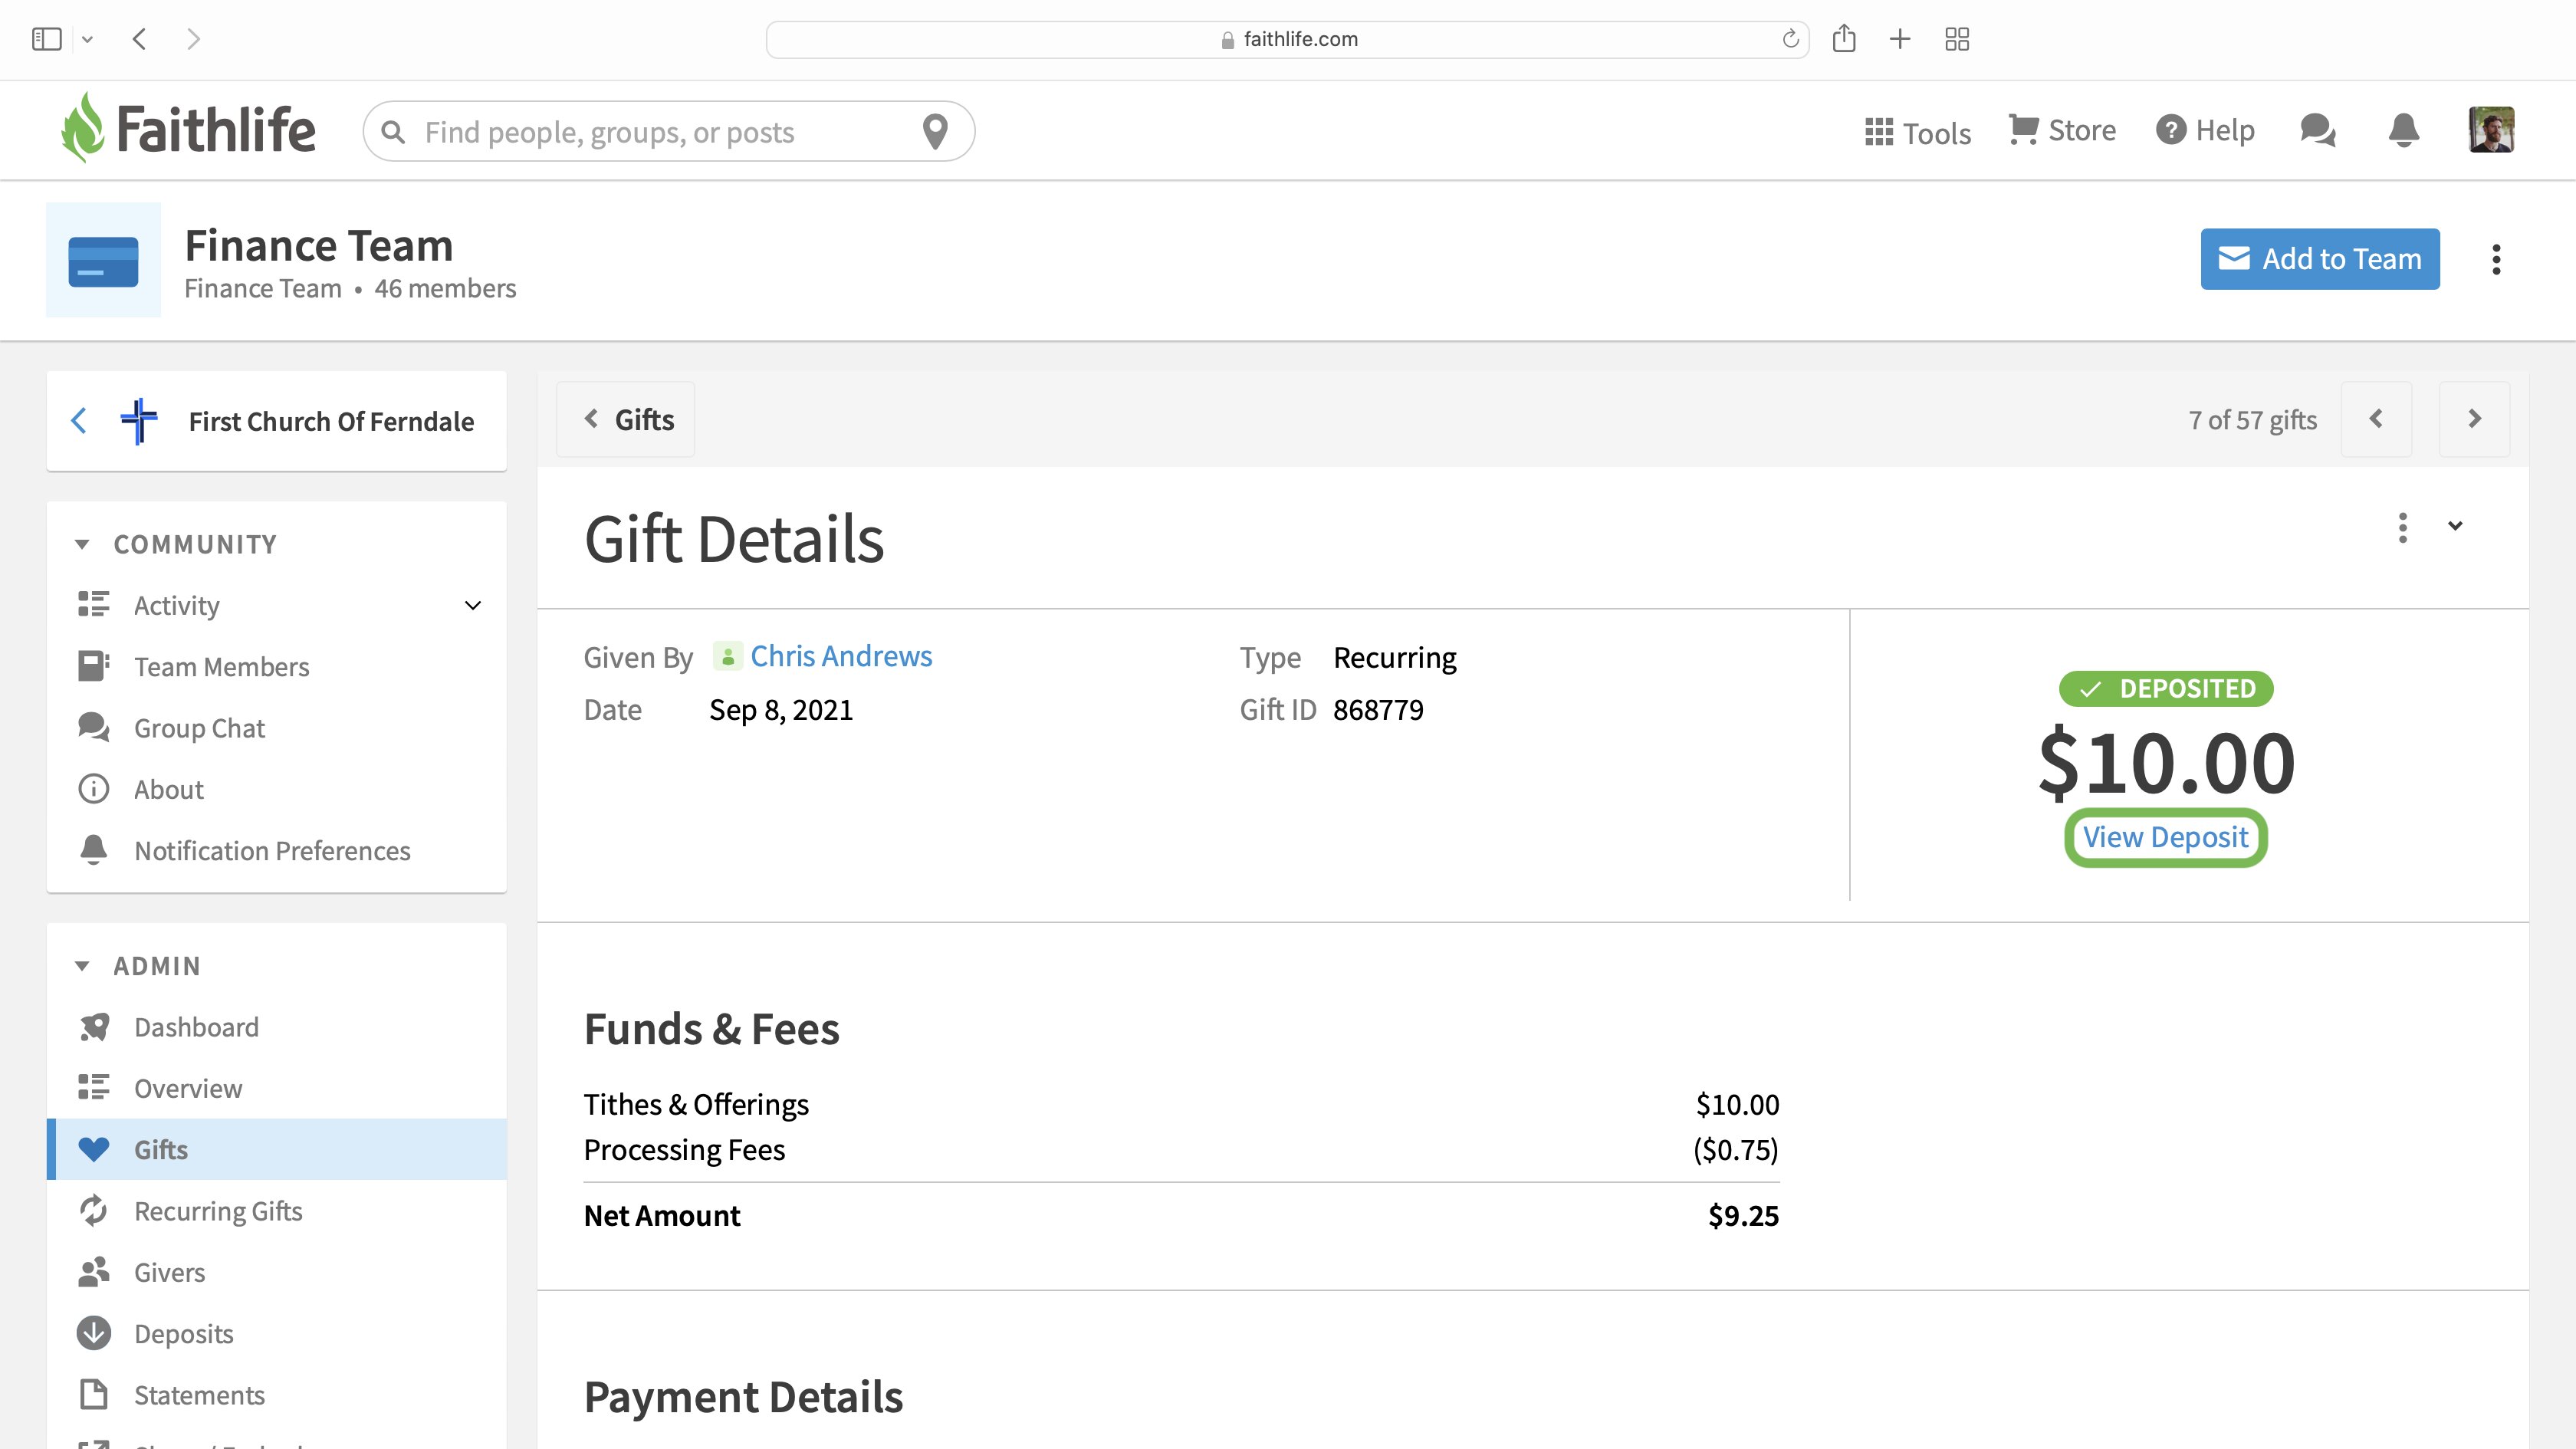2576x1449 pixels.
Task: Open the messages chat bubbles icon
Action: [2317, 130]
